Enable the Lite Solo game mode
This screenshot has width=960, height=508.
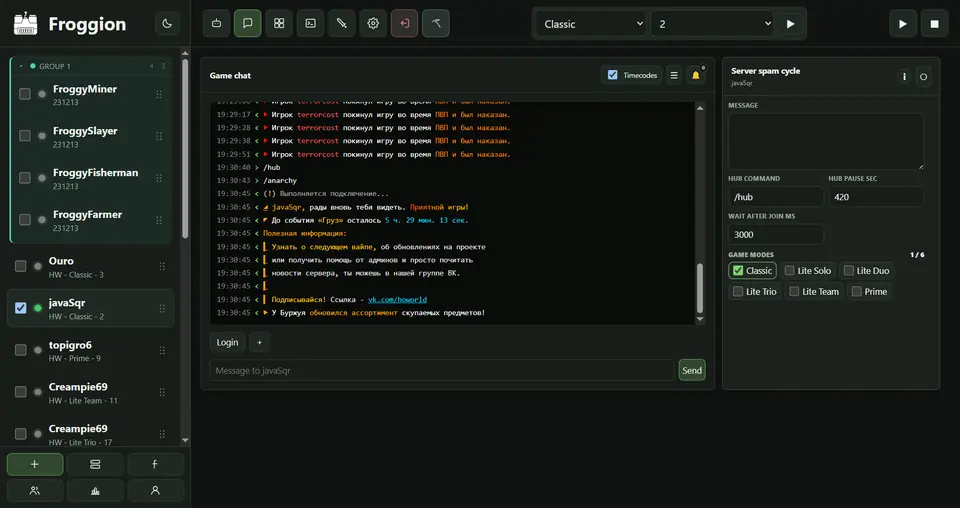click(x=790, y=271)
